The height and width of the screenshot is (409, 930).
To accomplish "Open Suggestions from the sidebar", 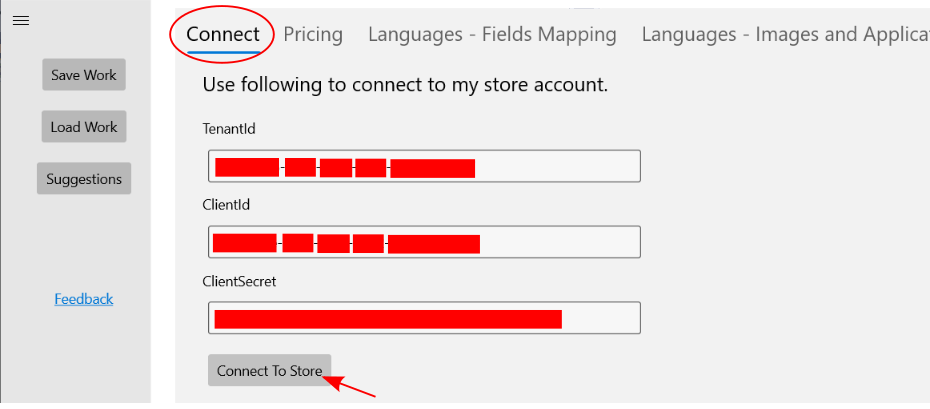I will [x=84, y=179].
